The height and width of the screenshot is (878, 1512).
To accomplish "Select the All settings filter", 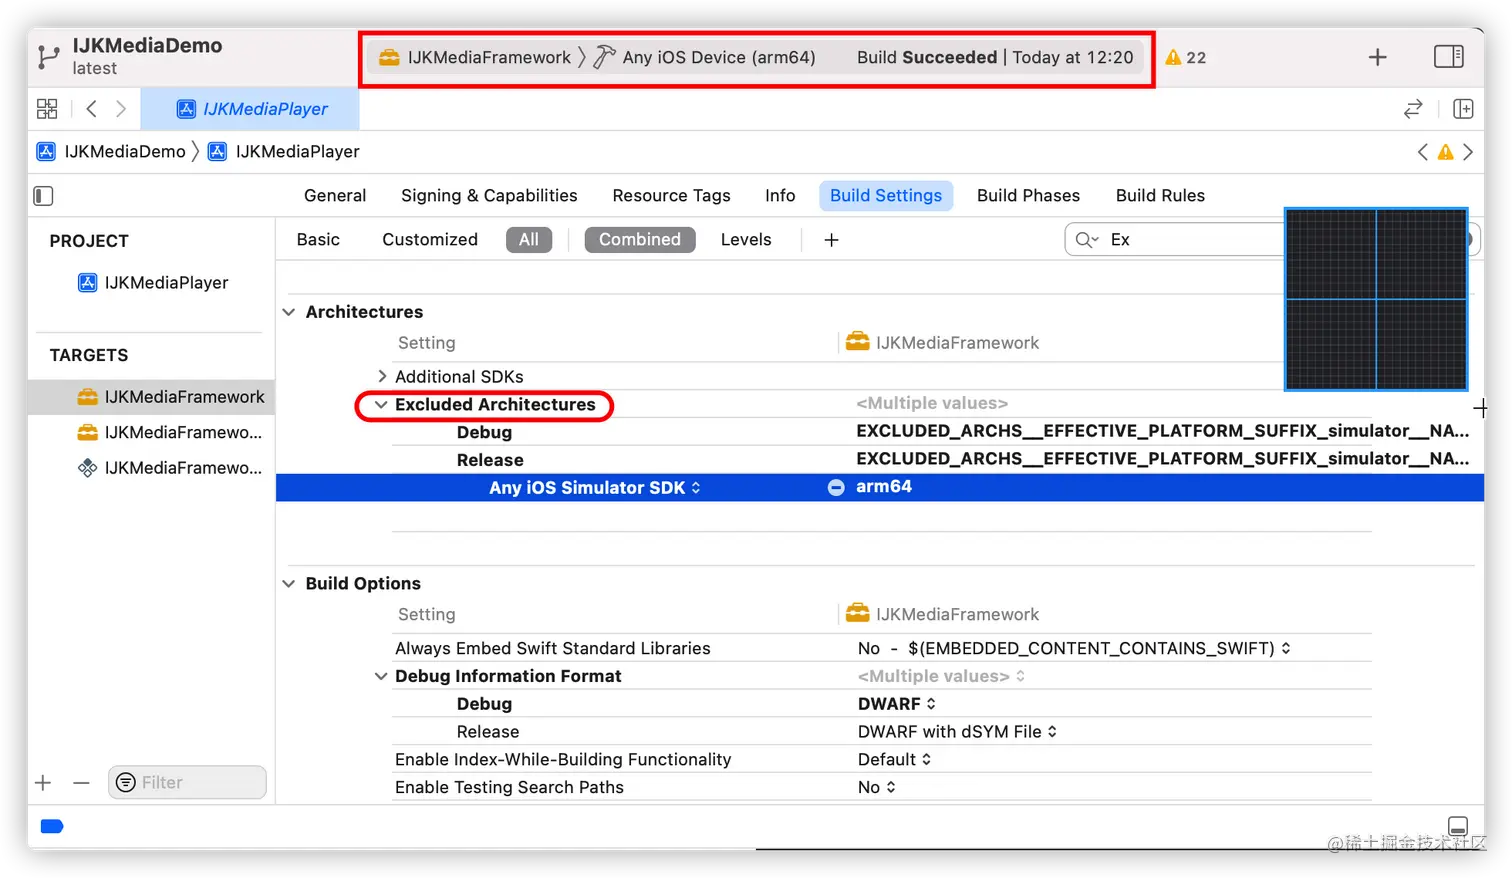I will click(x=529, y=240).
